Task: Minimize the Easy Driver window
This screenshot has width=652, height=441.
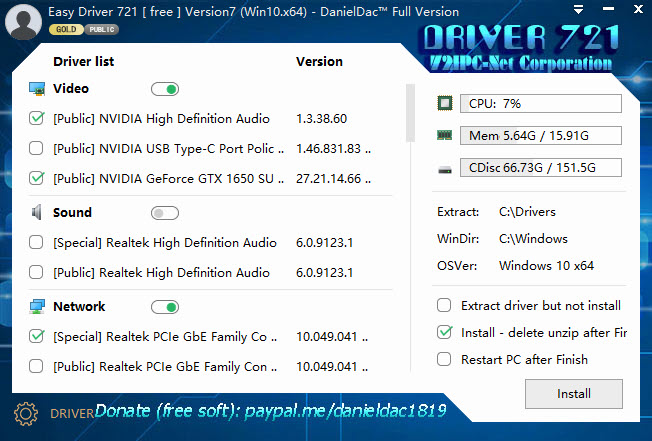Action: point(608,9)
